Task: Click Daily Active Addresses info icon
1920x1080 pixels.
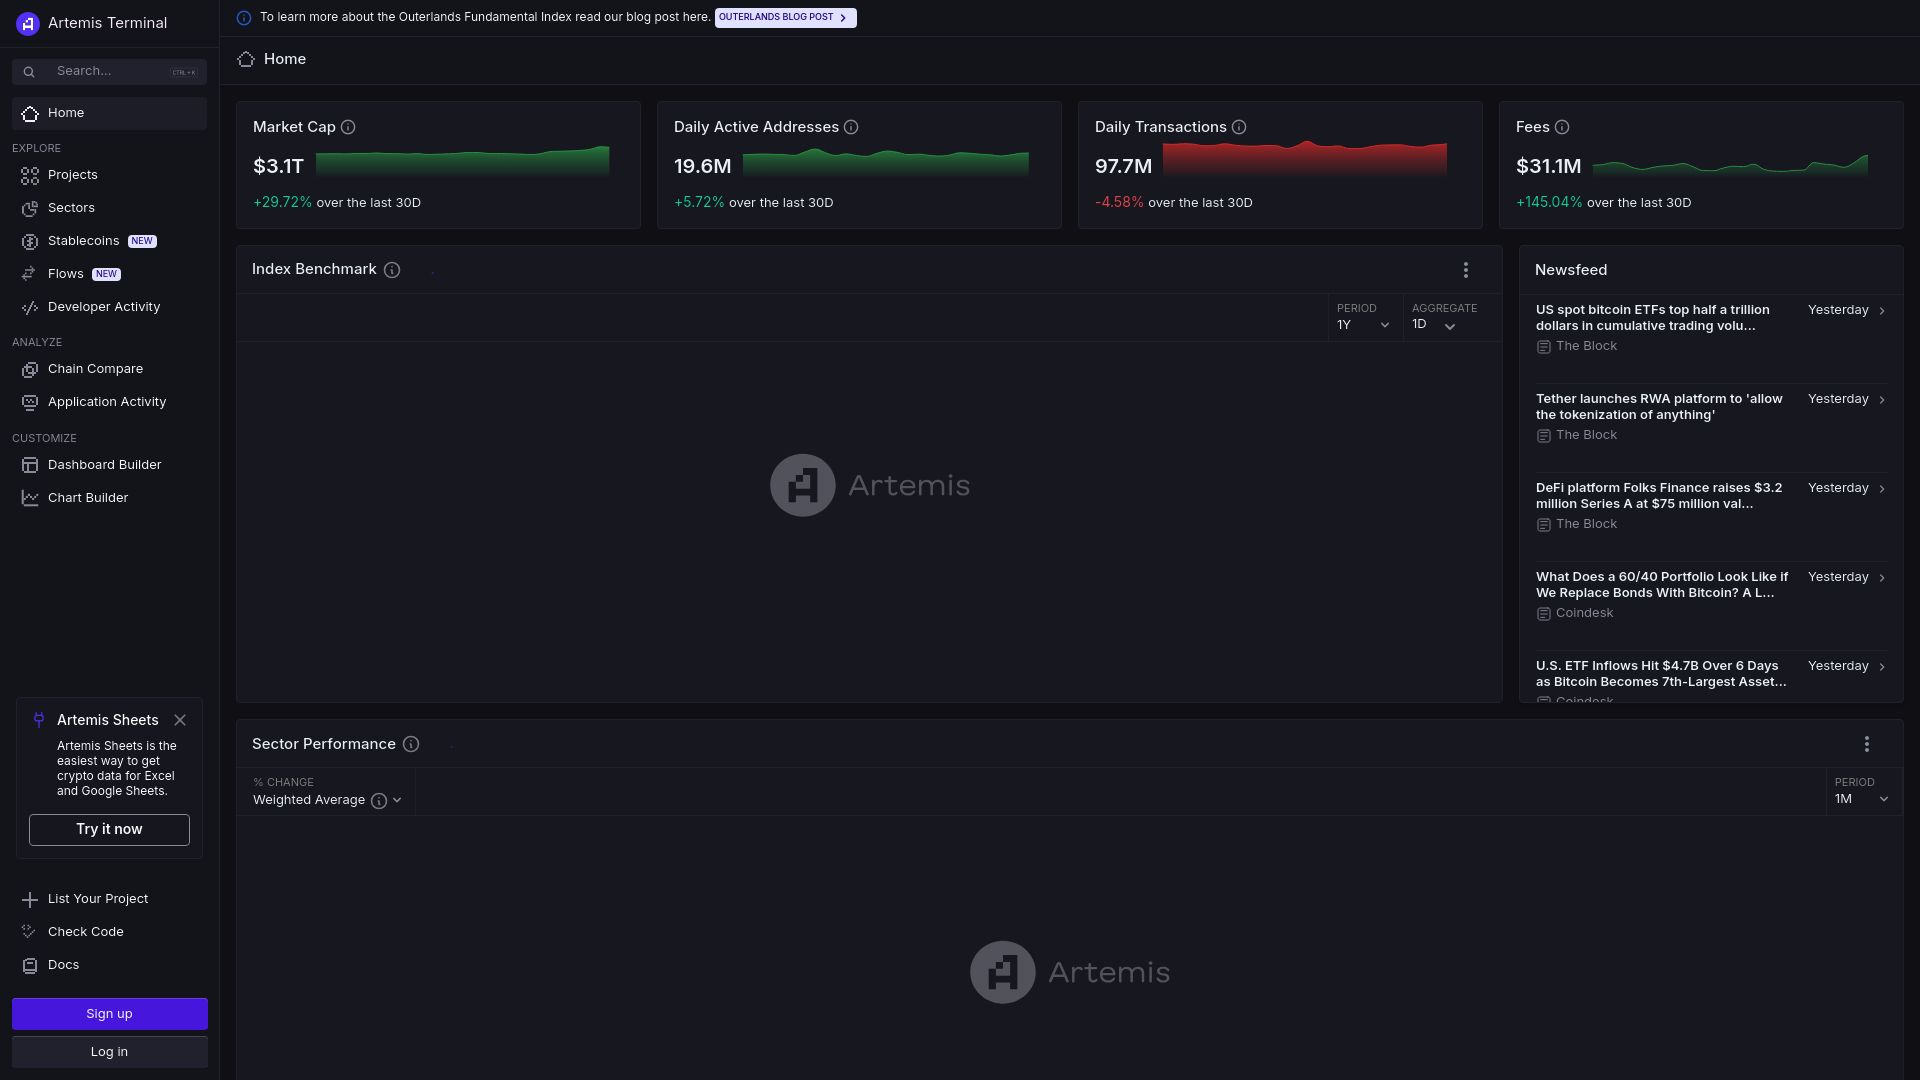Action: pyautogui.click(x=851, y=127)
